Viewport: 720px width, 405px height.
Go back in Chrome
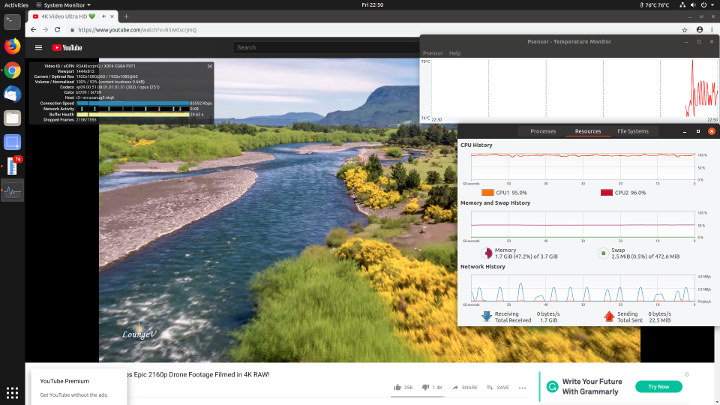(x=33, y=30)
